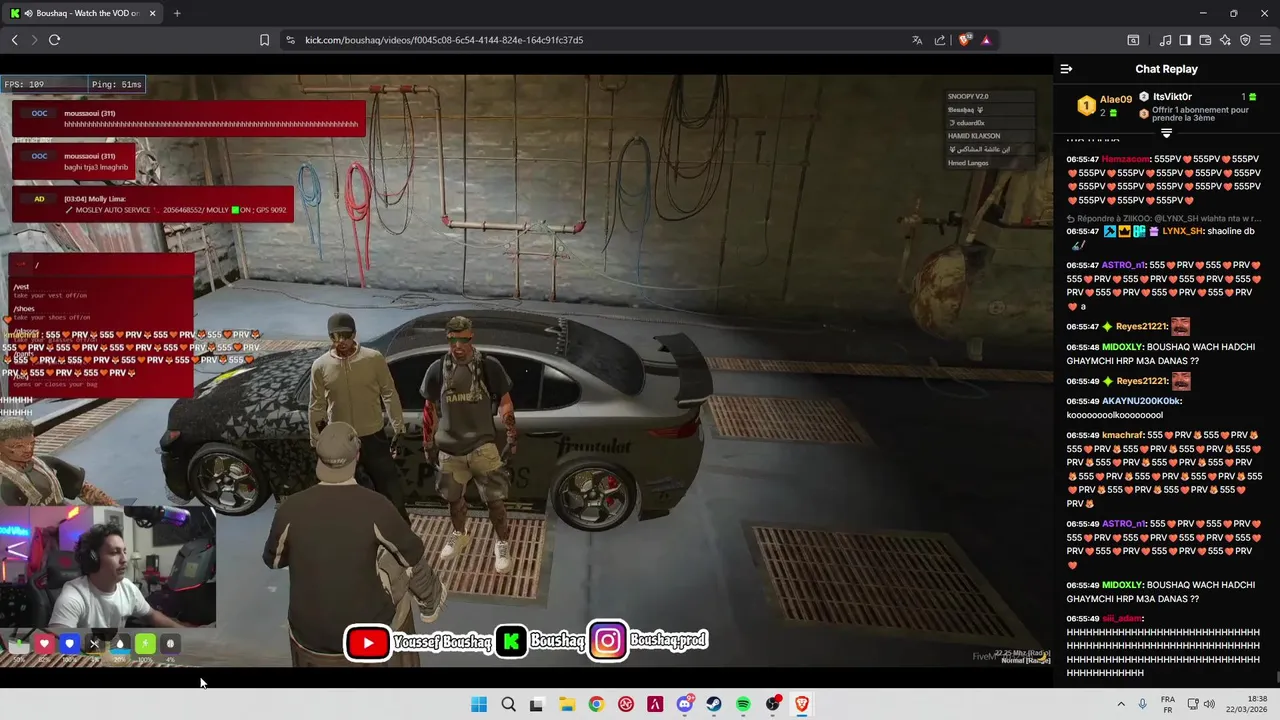Viewport: 1280px width, 720px height.
Task: Reload the Kick page
Action: pyautogui.click(x=54, y=40)
